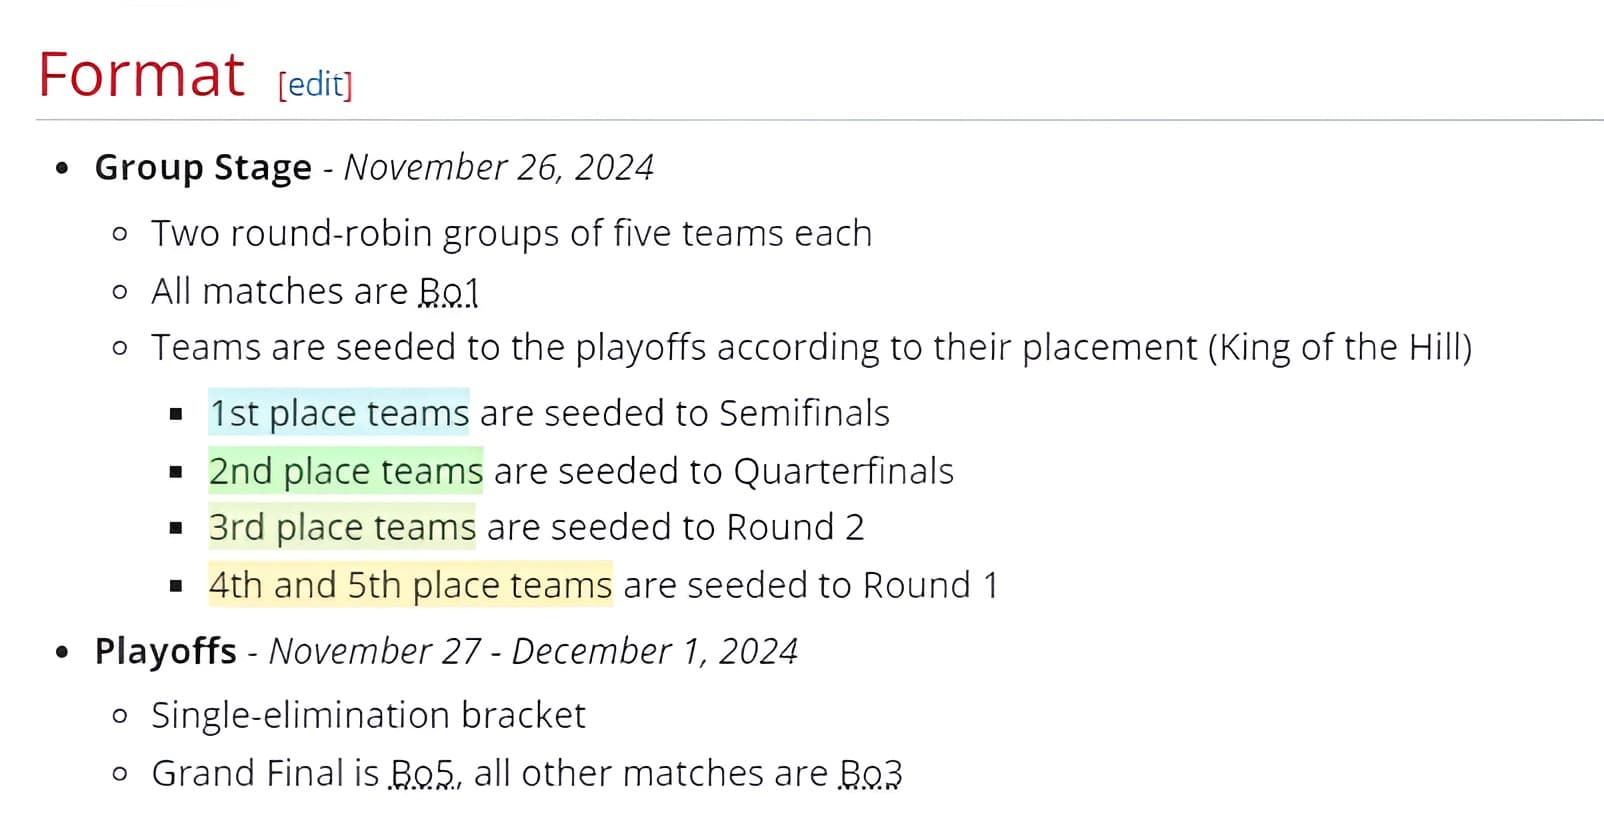Click the Bo5 abbreviation

coord(422,774)
